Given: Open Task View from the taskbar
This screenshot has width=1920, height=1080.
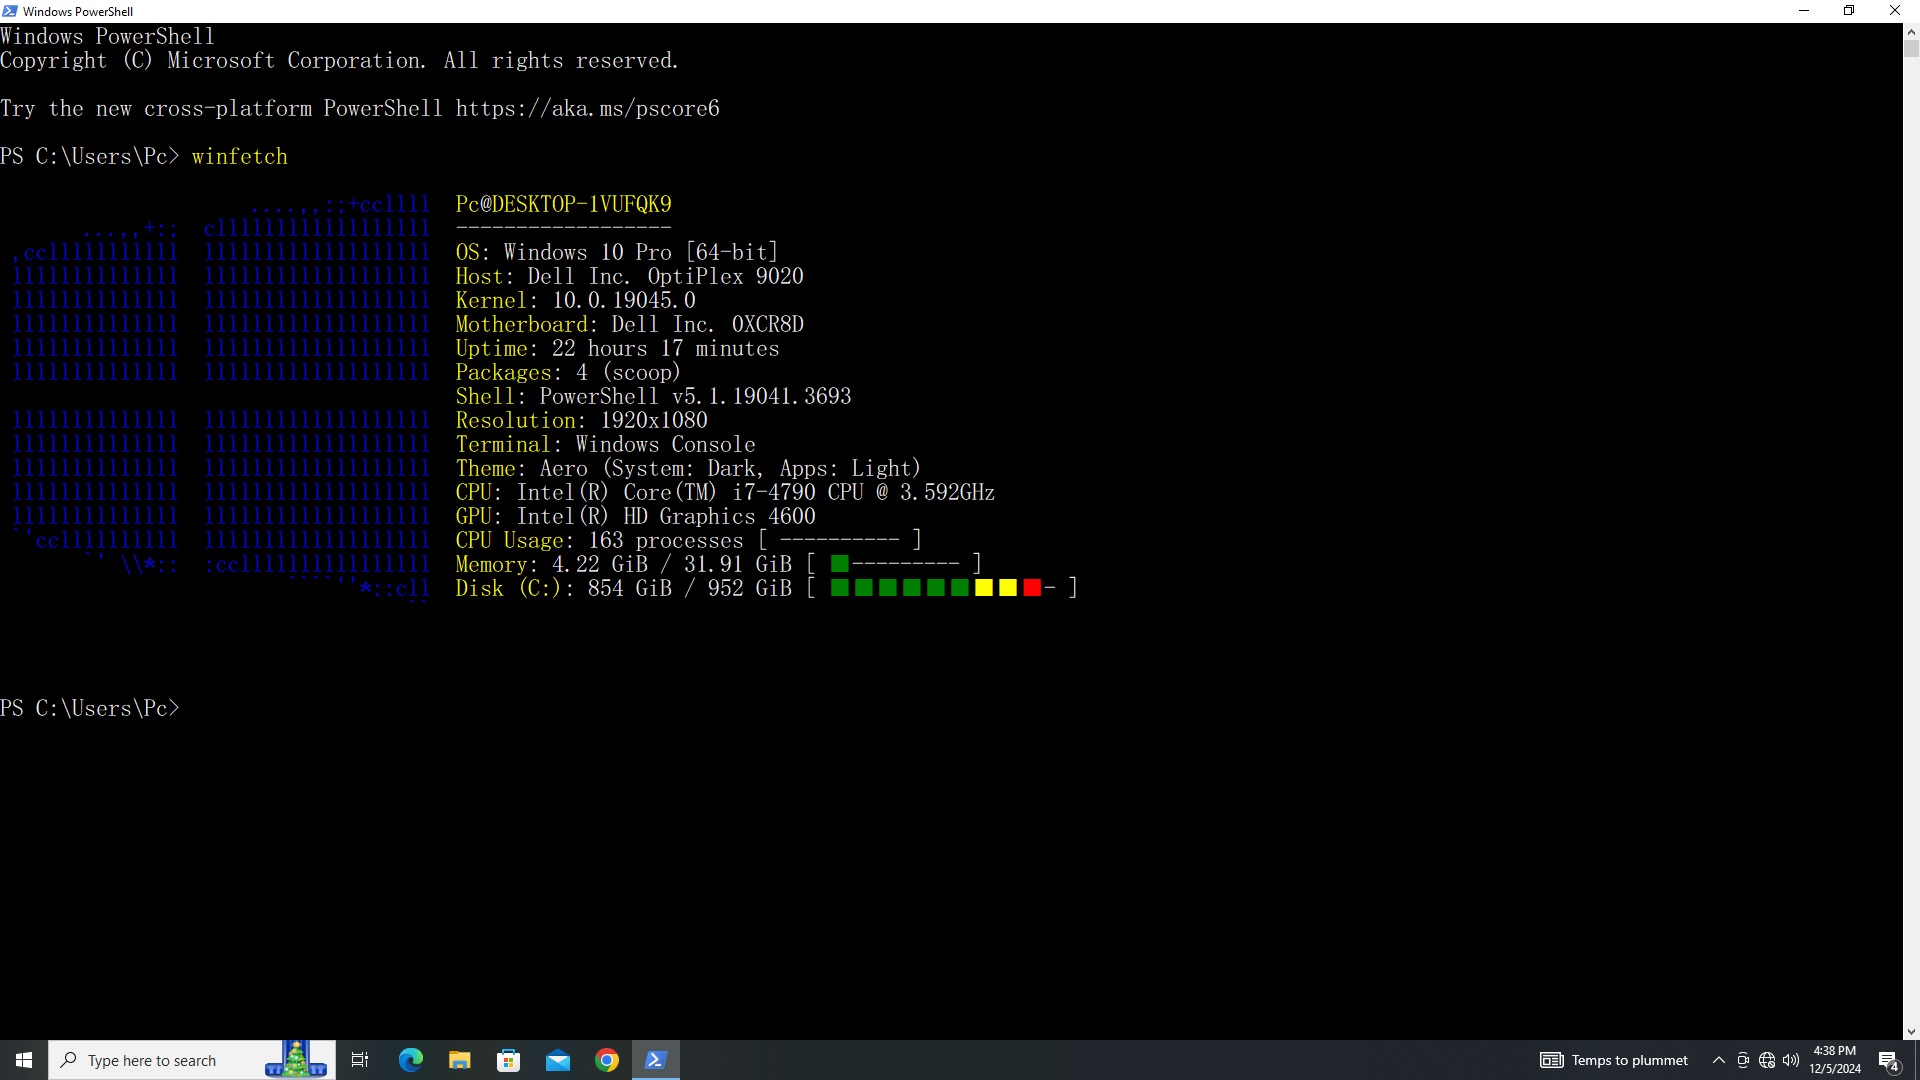Looking at the screenshot, I should tap(360, 1060).
